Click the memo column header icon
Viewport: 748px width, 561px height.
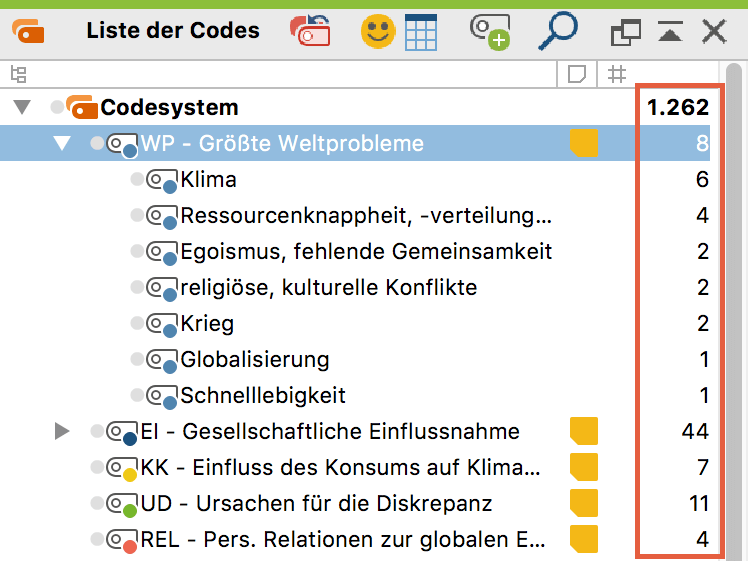577,74
